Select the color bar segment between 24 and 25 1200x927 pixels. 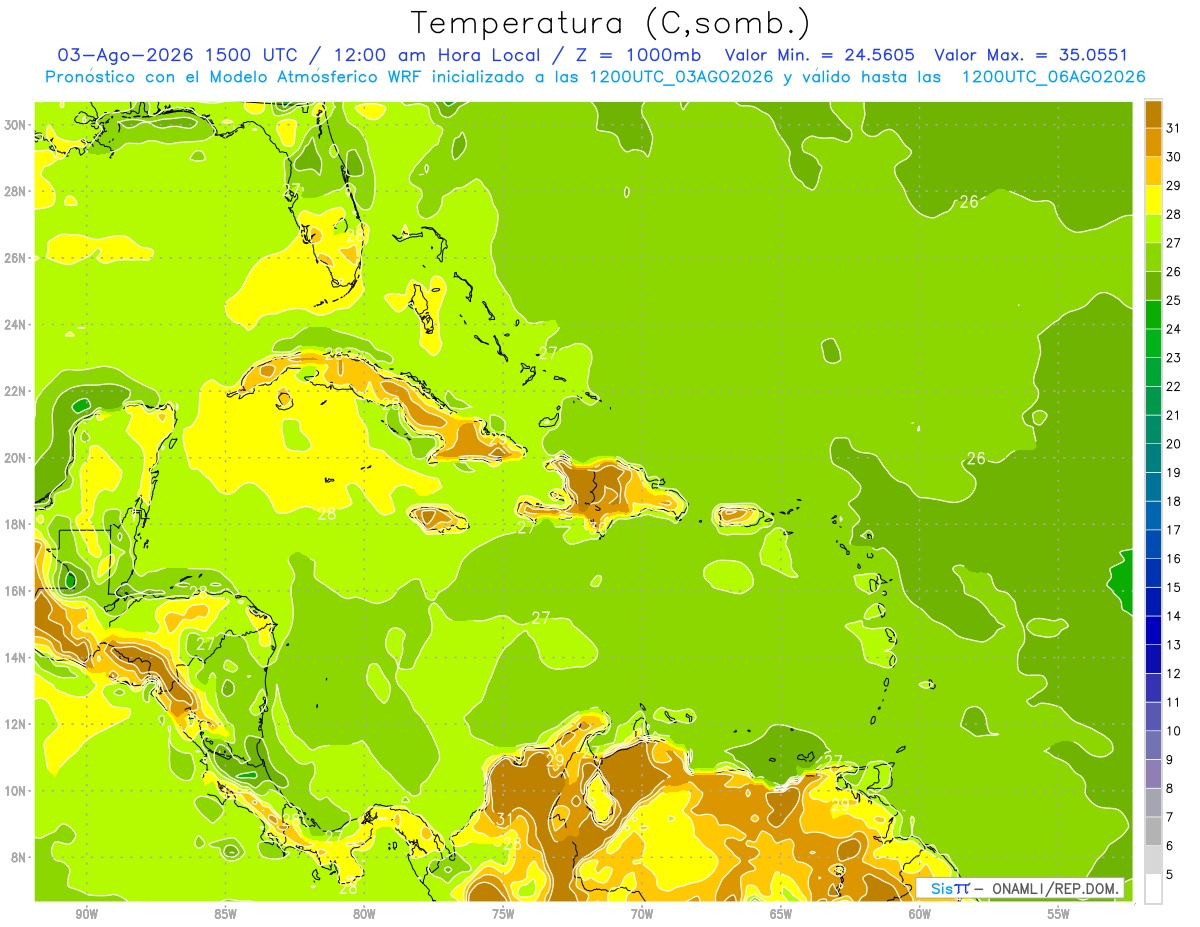tap(1153, 314)
